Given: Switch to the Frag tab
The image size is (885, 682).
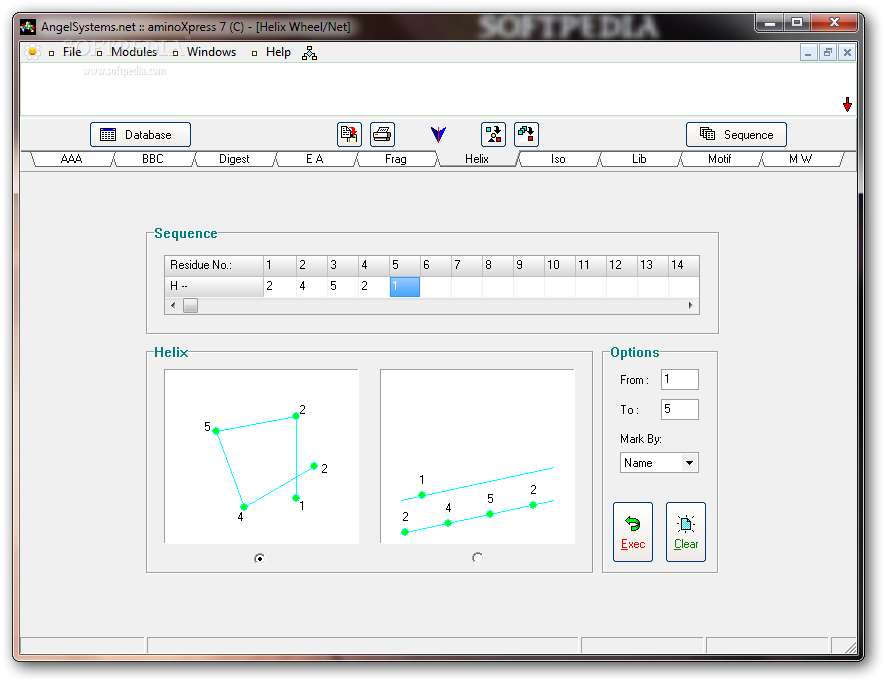Looking at the screenshot, I should pyautogui.click(x=396, y=159).
